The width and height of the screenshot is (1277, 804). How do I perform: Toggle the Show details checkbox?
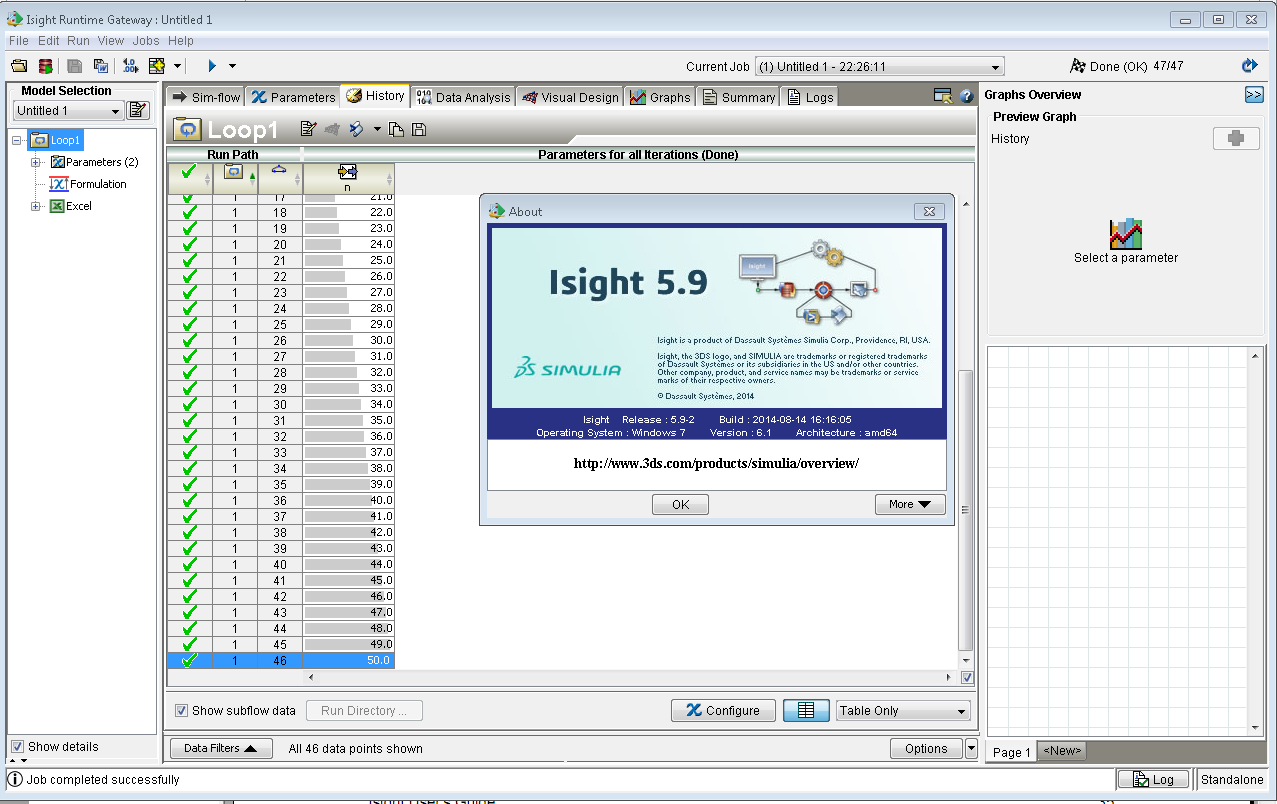pyautogui.click(x=17, y=746)
